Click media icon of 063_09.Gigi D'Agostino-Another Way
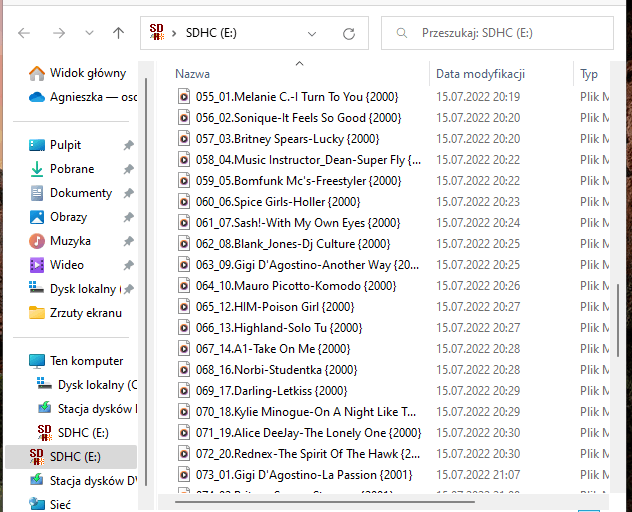 coord(184,264)
